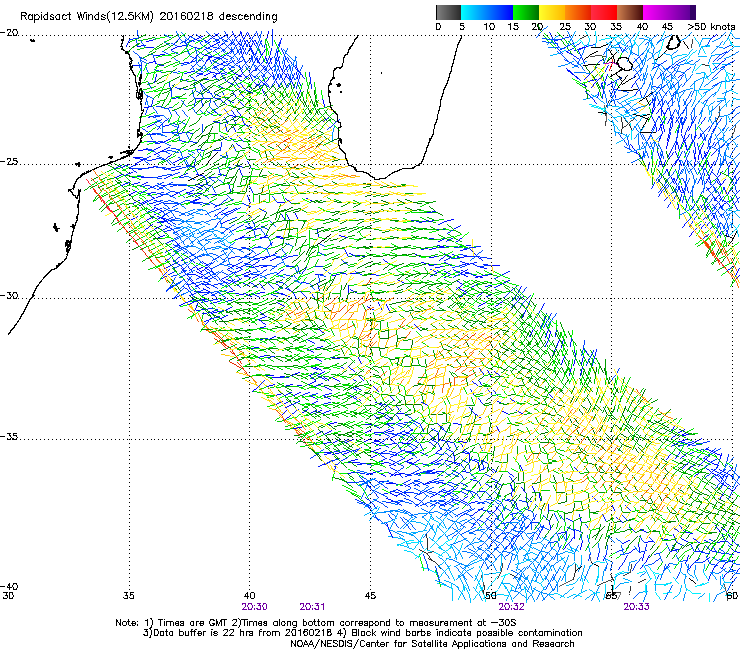Click the '25' label under the color bar

pyautogui.click(x=565, y=27)
